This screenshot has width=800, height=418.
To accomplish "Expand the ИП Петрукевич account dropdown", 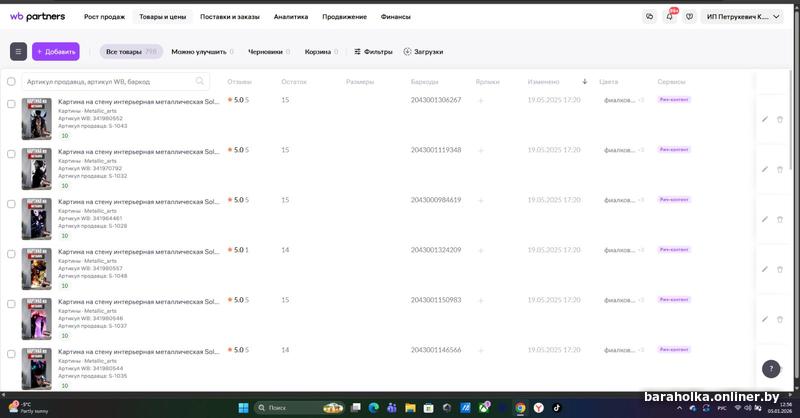I will pyautogui.click(x=744, y=17).
